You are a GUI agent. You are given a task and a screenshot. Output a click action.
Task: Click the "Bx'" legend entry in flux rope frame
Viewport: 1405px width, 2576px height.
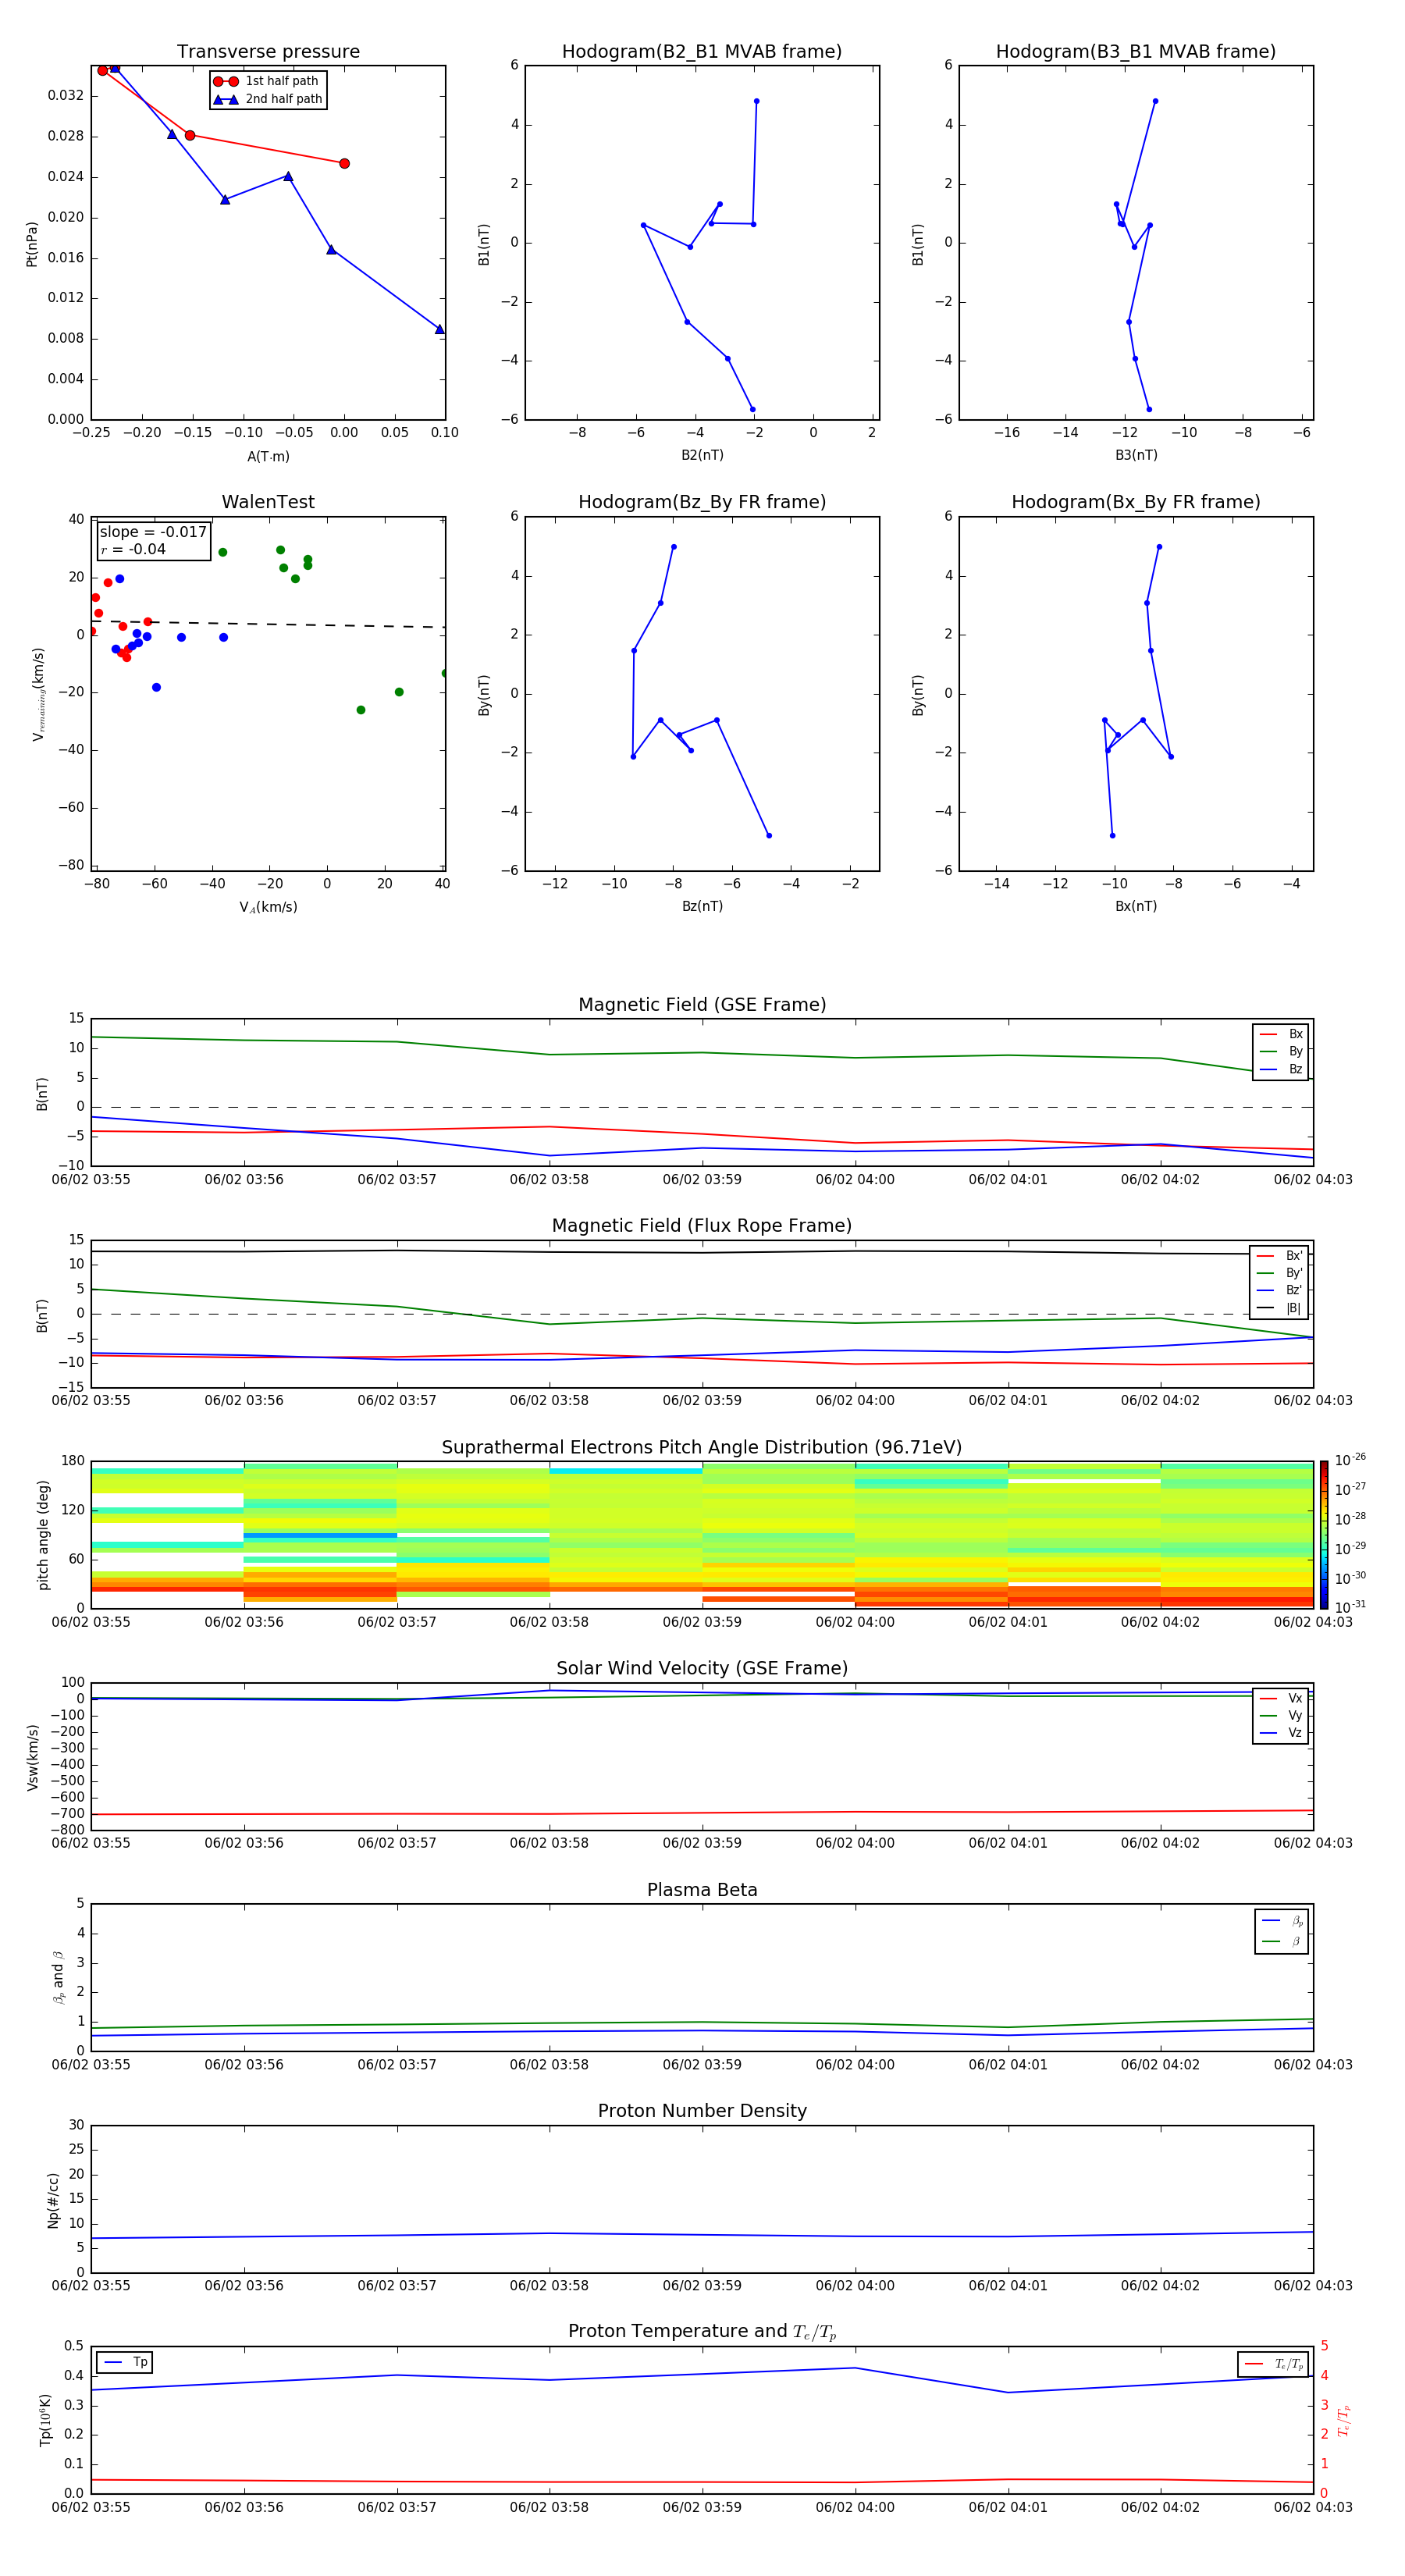click(1280, 1256)
